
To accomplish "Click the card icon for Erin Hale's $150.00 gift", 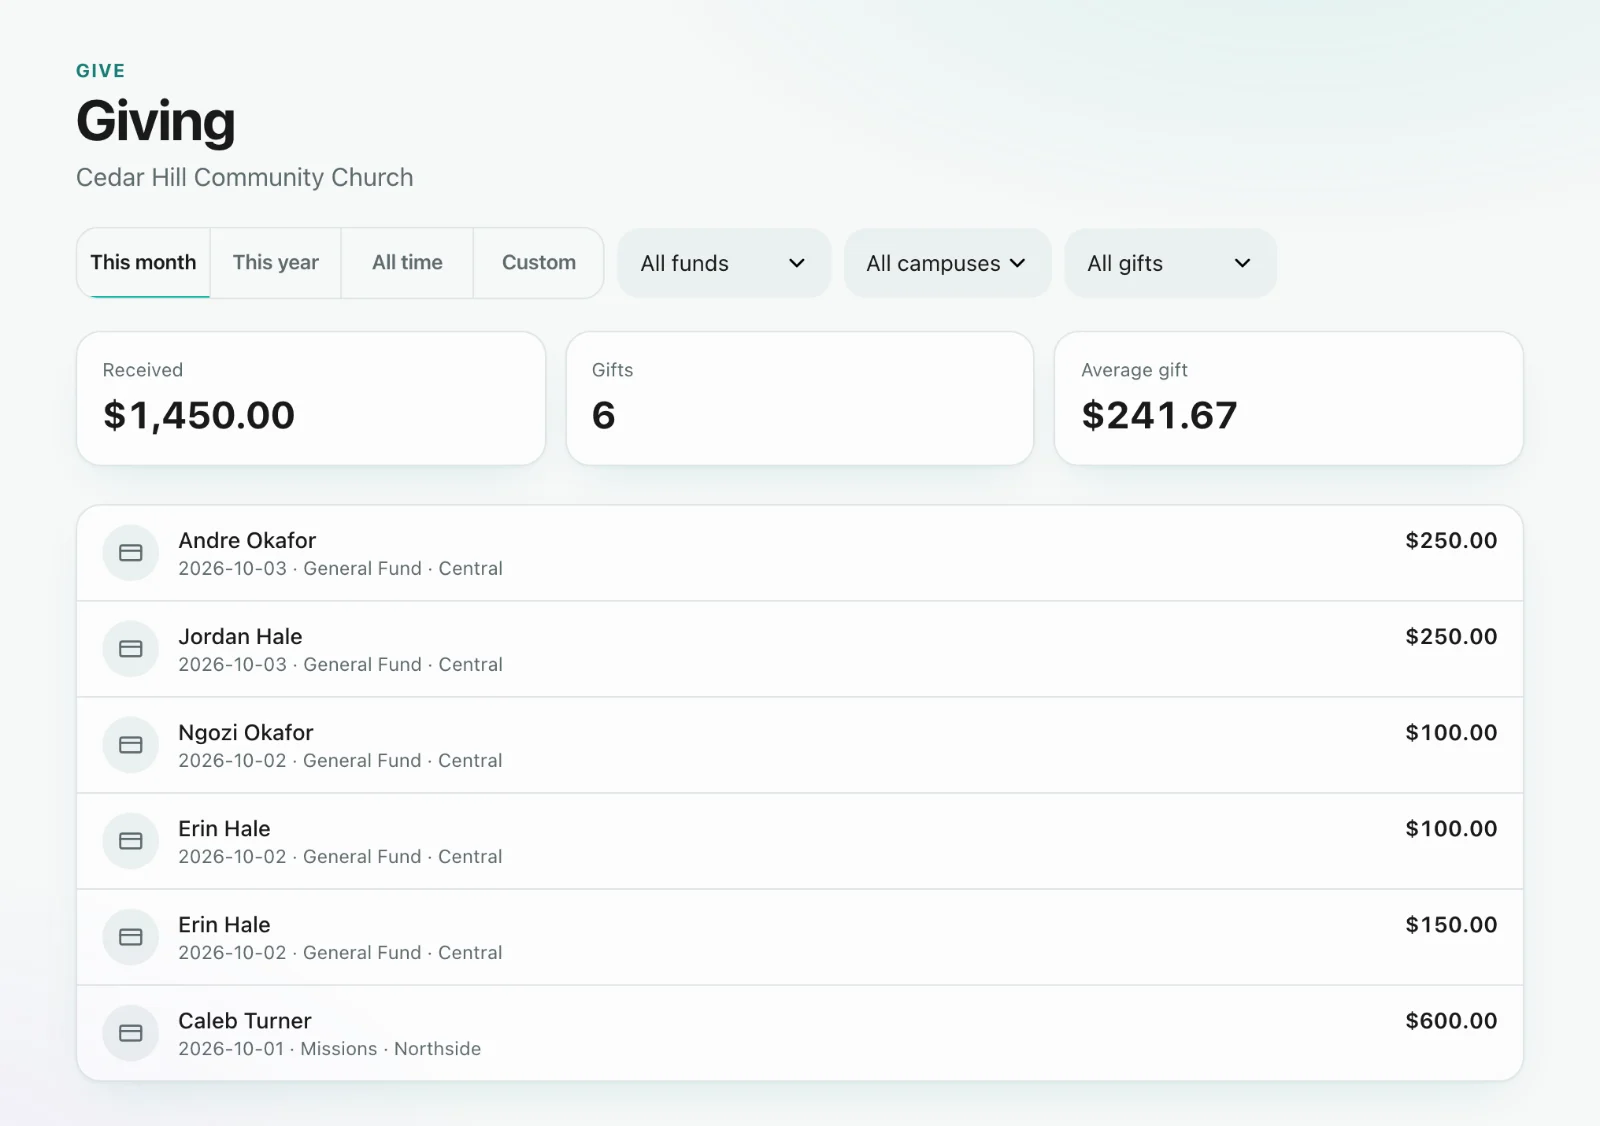I will tap(131, 937).
